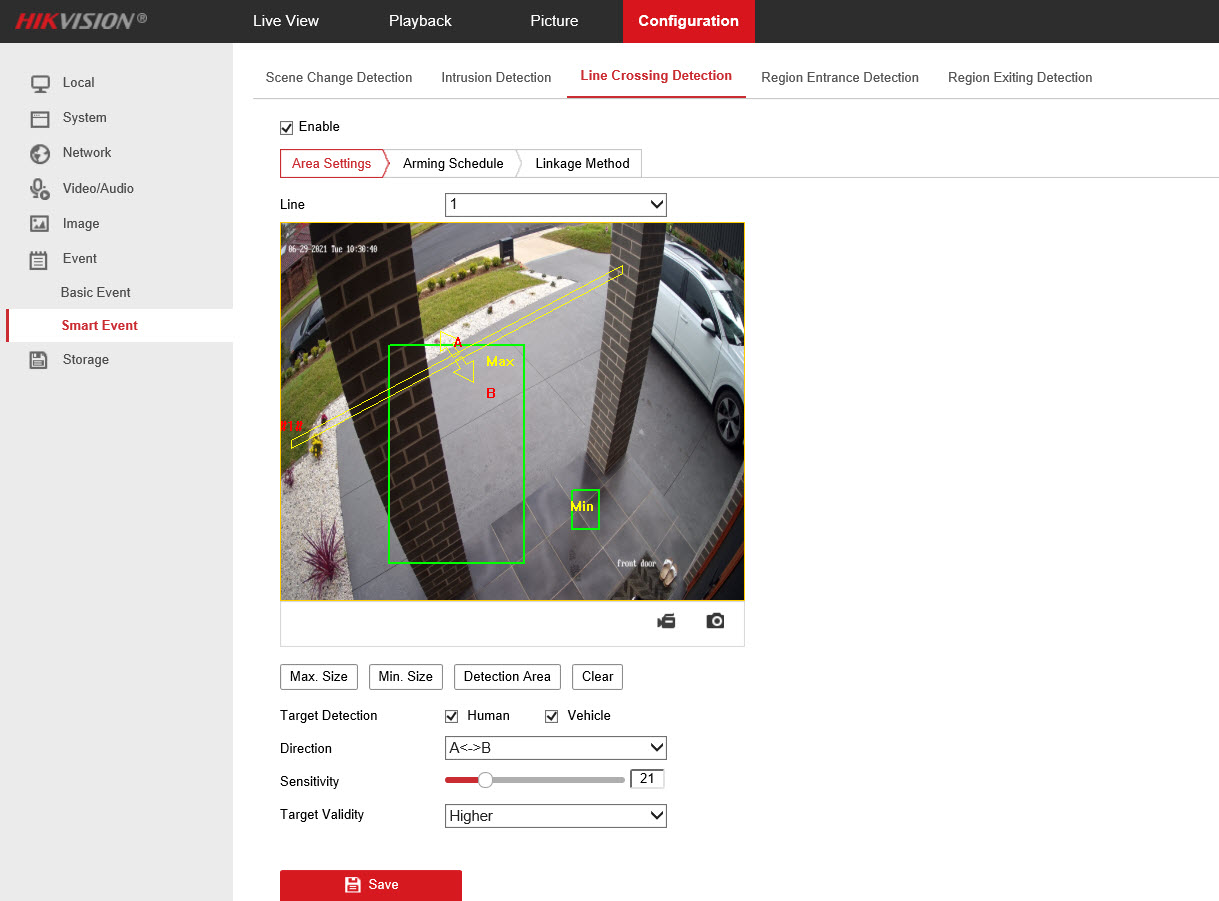Open the Line number dropdown
This screenshot has width=1219, height=901.
point(555,205)
